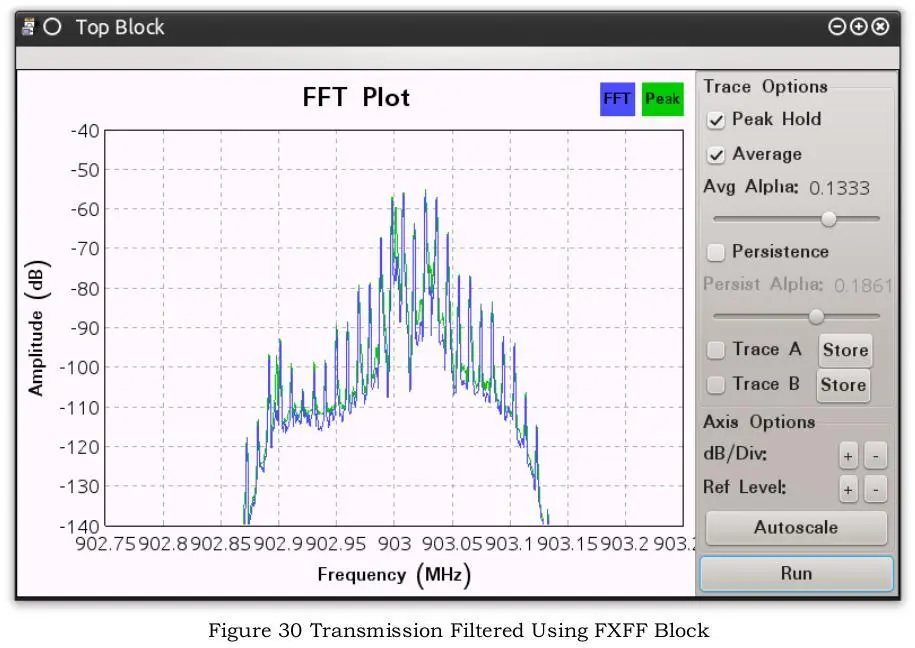Screen dimensions: 915x648
Task: Click the application icon in title bar
Action: (27, 27)
